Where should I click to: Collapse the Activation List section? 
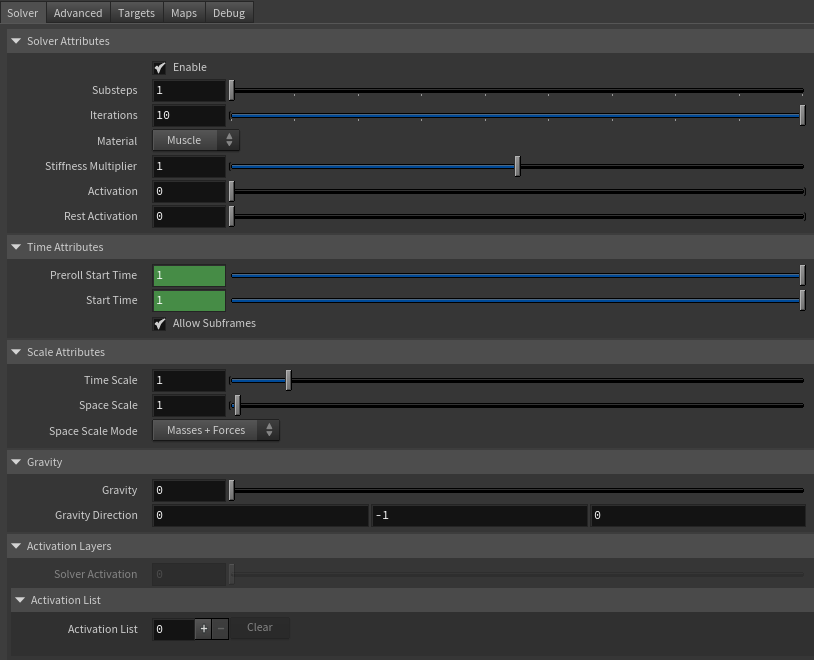[20, 600]
